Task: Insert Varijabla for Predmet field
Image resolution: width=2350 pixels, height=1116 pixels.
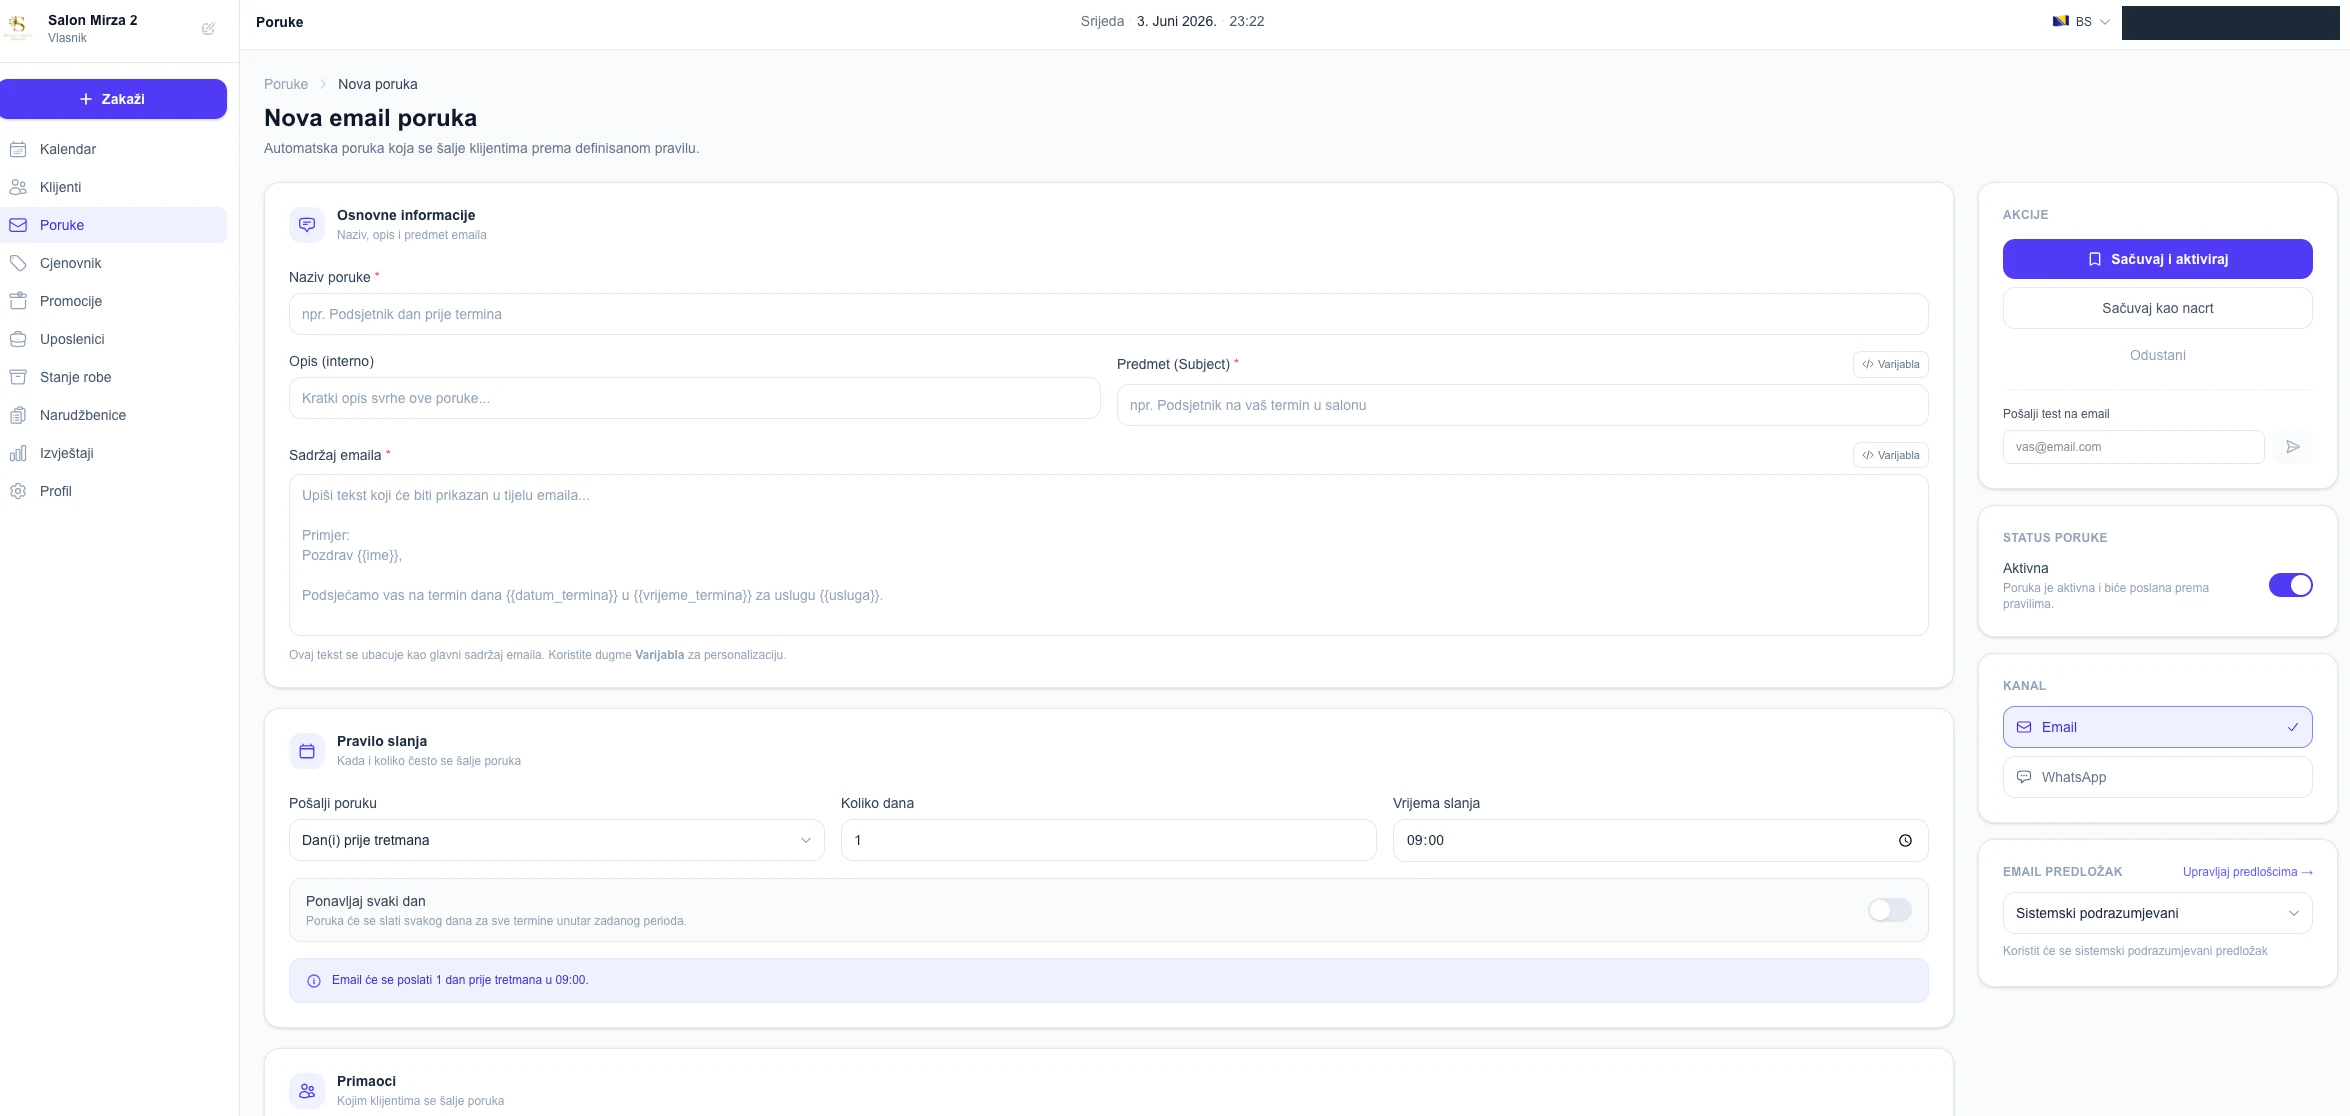Action: tap(1890, 364)
